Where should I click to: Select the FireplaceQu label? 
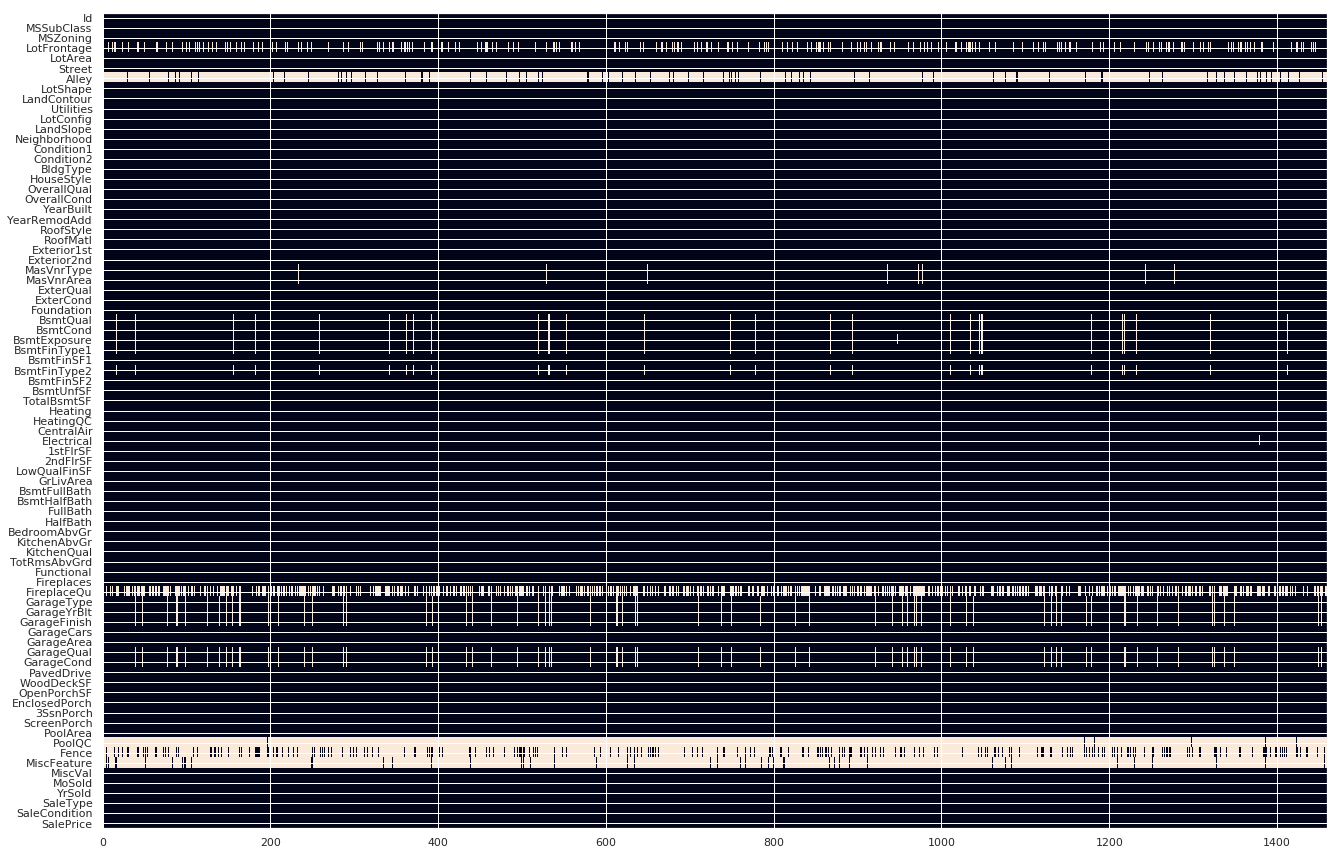point(60,592)
